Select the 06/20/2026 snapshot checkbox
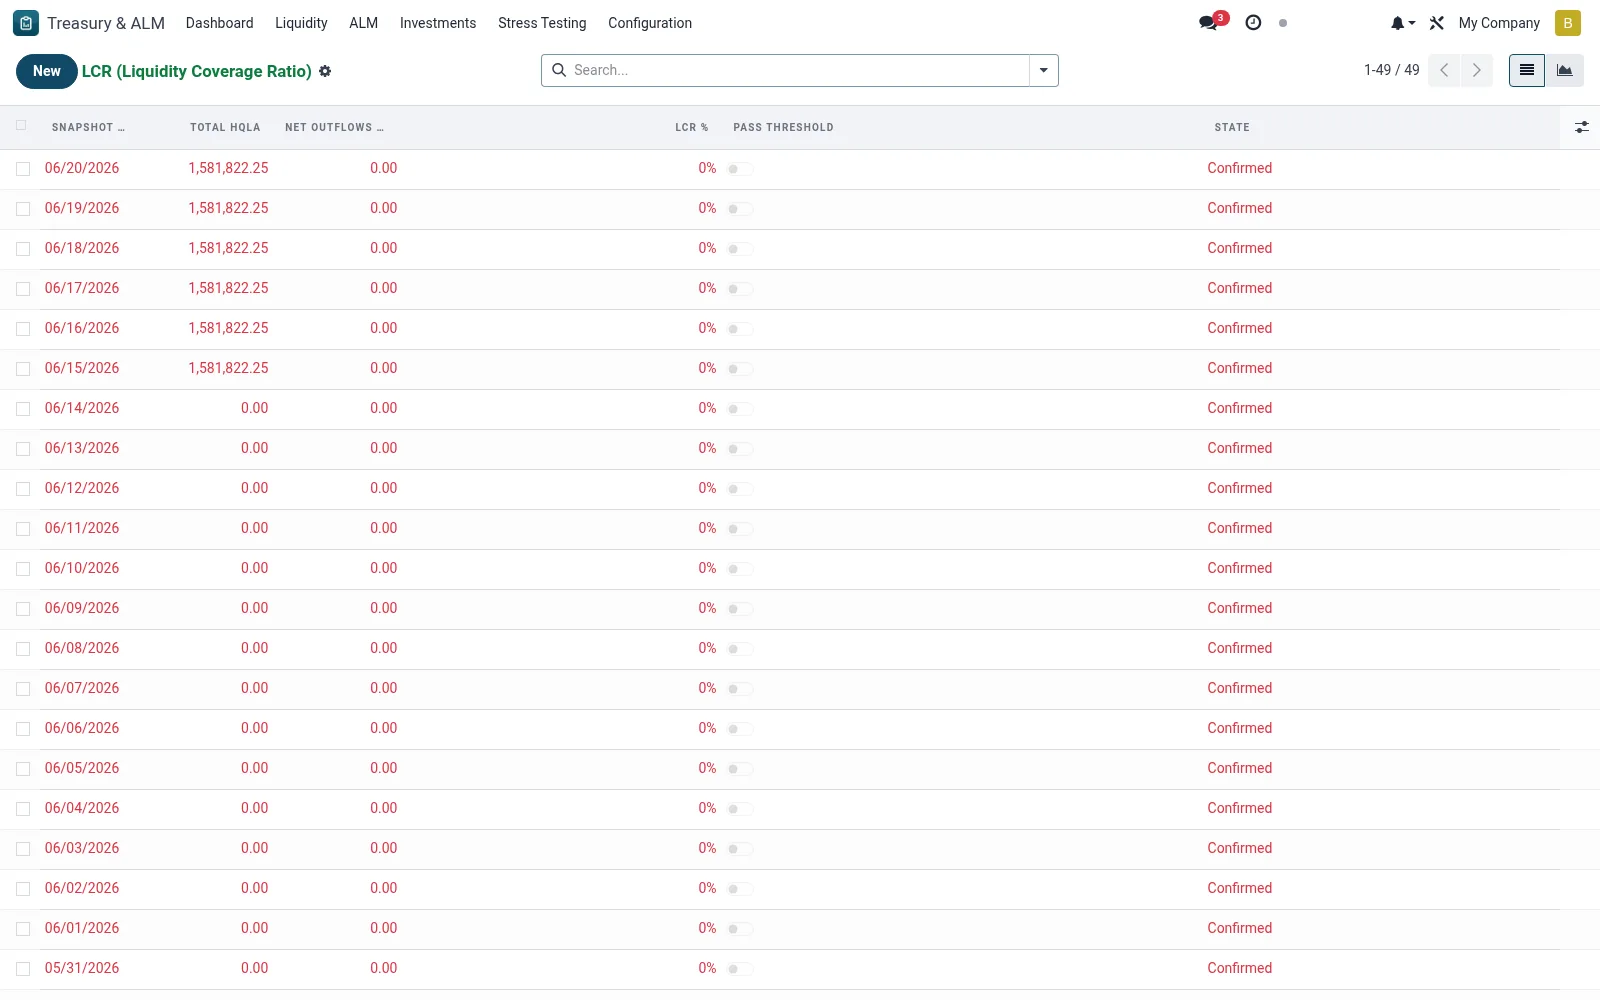The image size is (1600, 1000). 23,169
